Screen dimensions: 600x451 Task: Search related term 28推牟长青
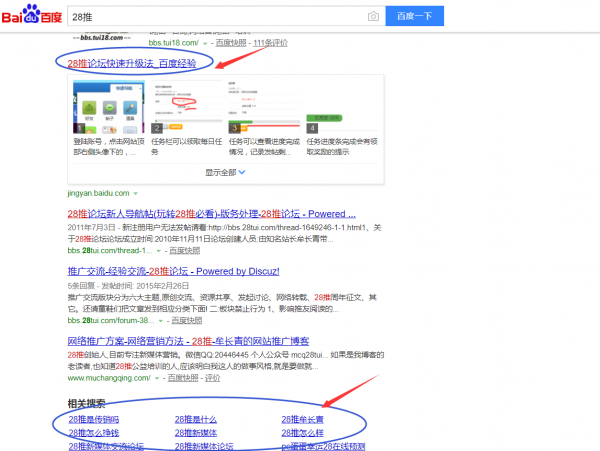tap(302, 419)
